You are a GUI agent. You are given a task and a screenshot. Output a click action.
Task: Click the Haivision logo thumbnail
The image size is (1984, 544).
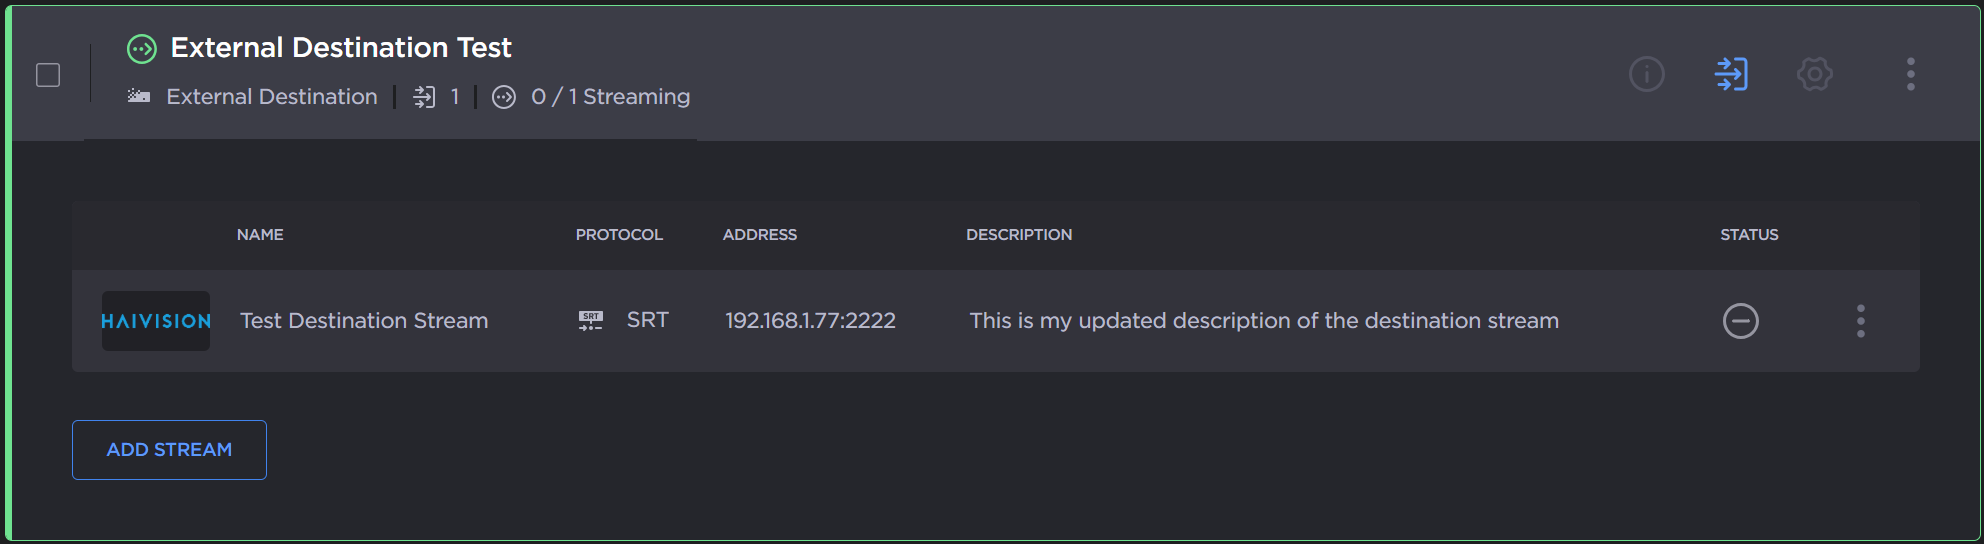(x=156, y=321)
